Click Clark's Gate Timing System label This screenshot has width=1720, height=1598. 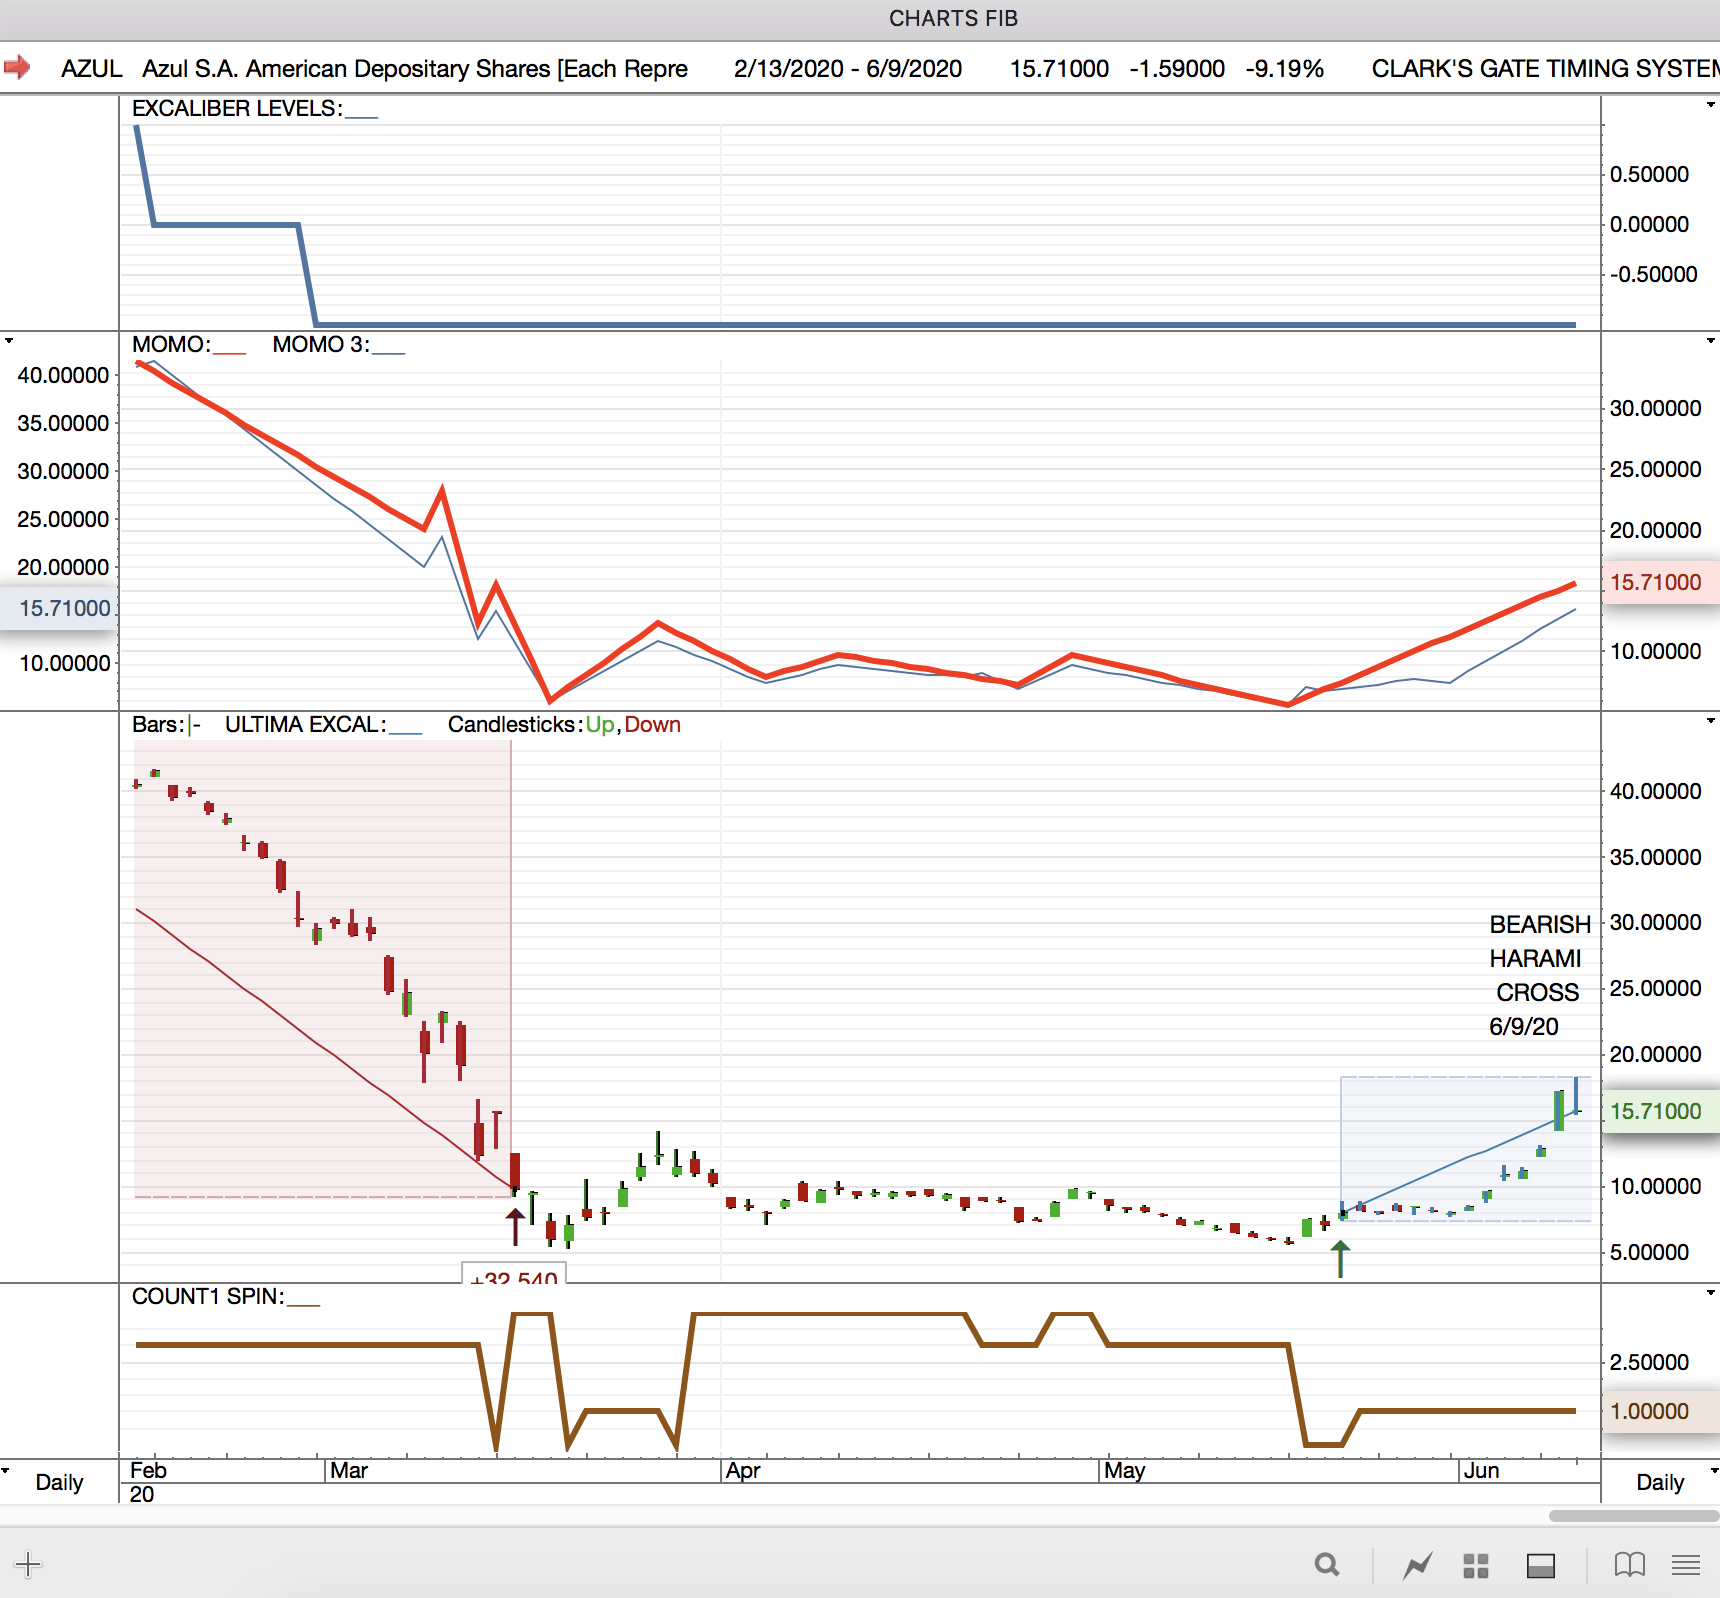point(1546,69)
